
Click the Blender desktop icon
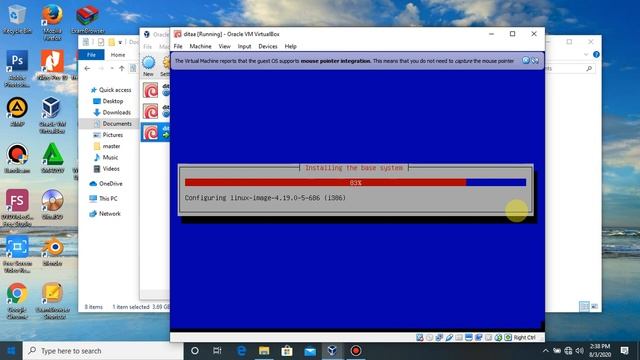pos(52,251)
